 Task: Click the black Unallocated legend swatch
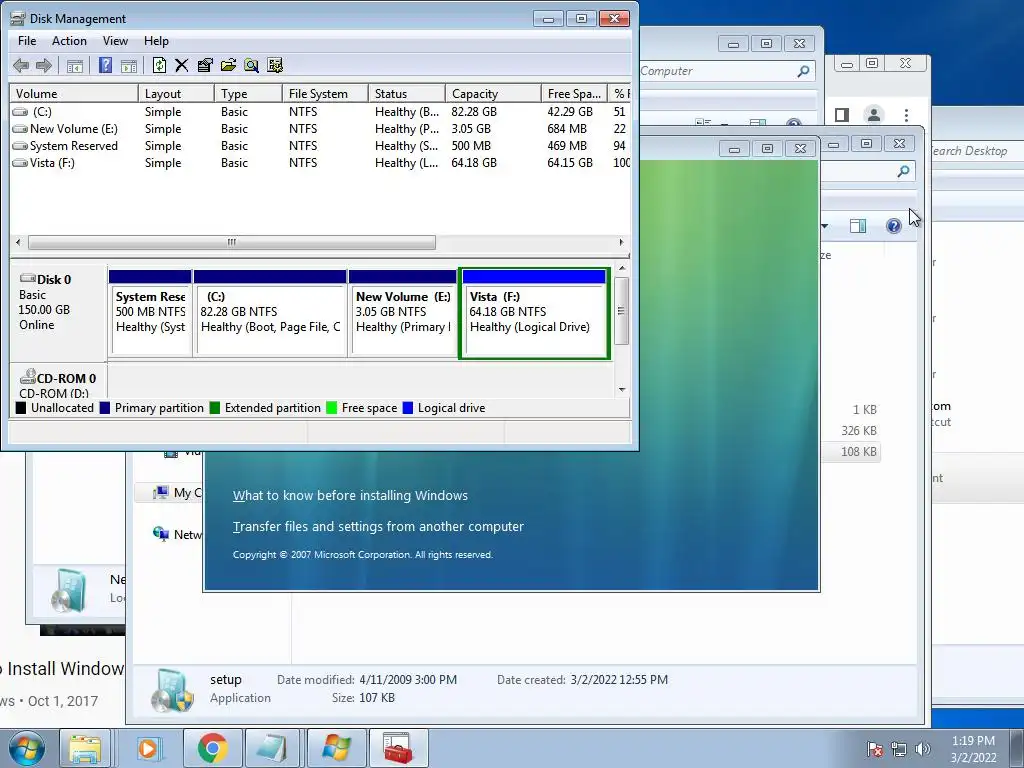click(x=21, y=408)
